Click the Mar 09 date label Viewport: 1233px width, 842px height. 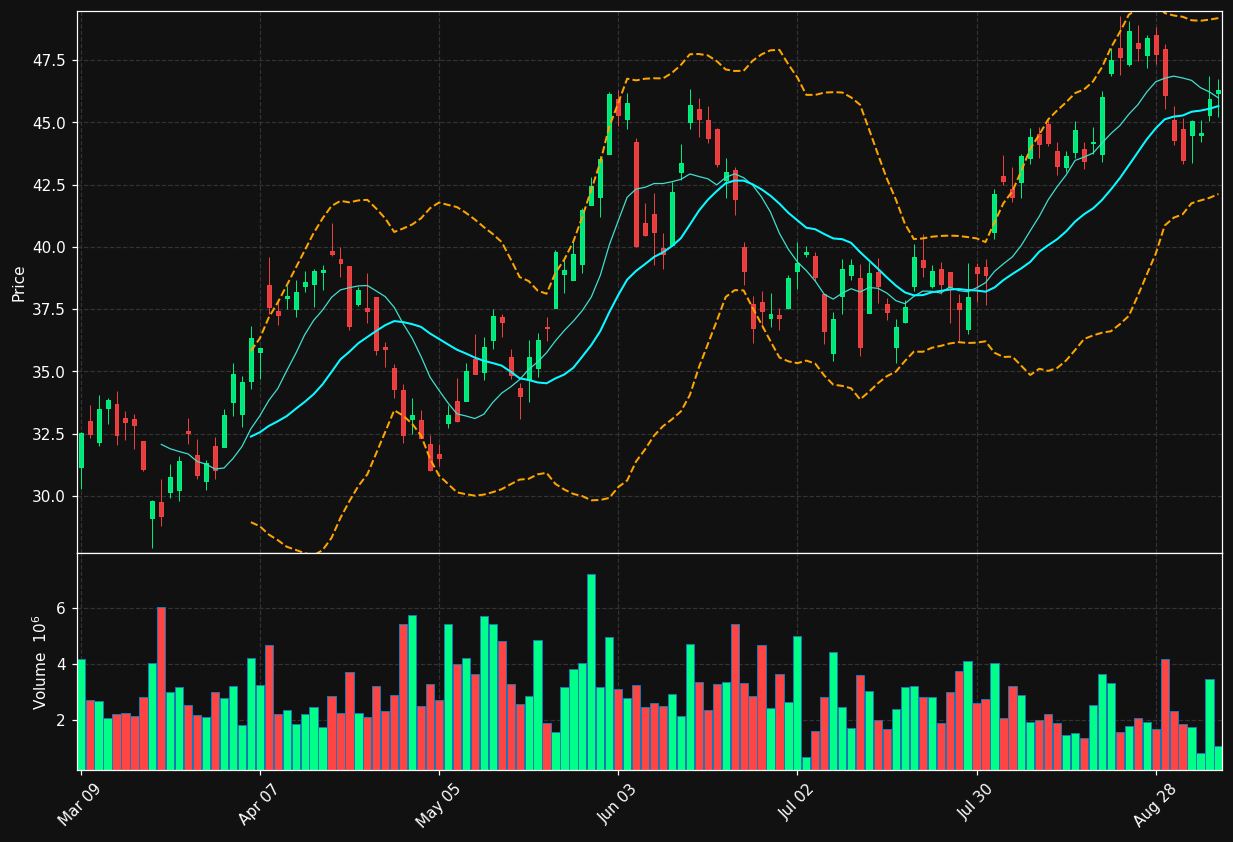point(78,804)
